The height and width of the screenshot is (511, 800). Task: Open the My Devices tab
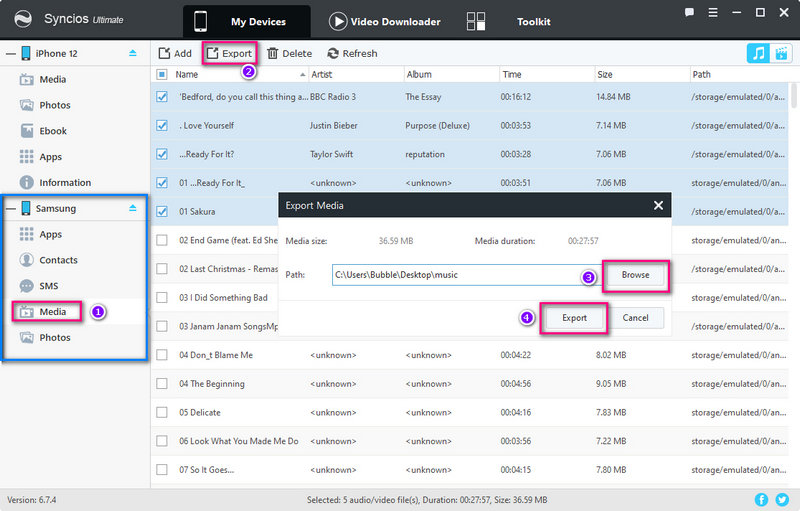click(247, 22)
